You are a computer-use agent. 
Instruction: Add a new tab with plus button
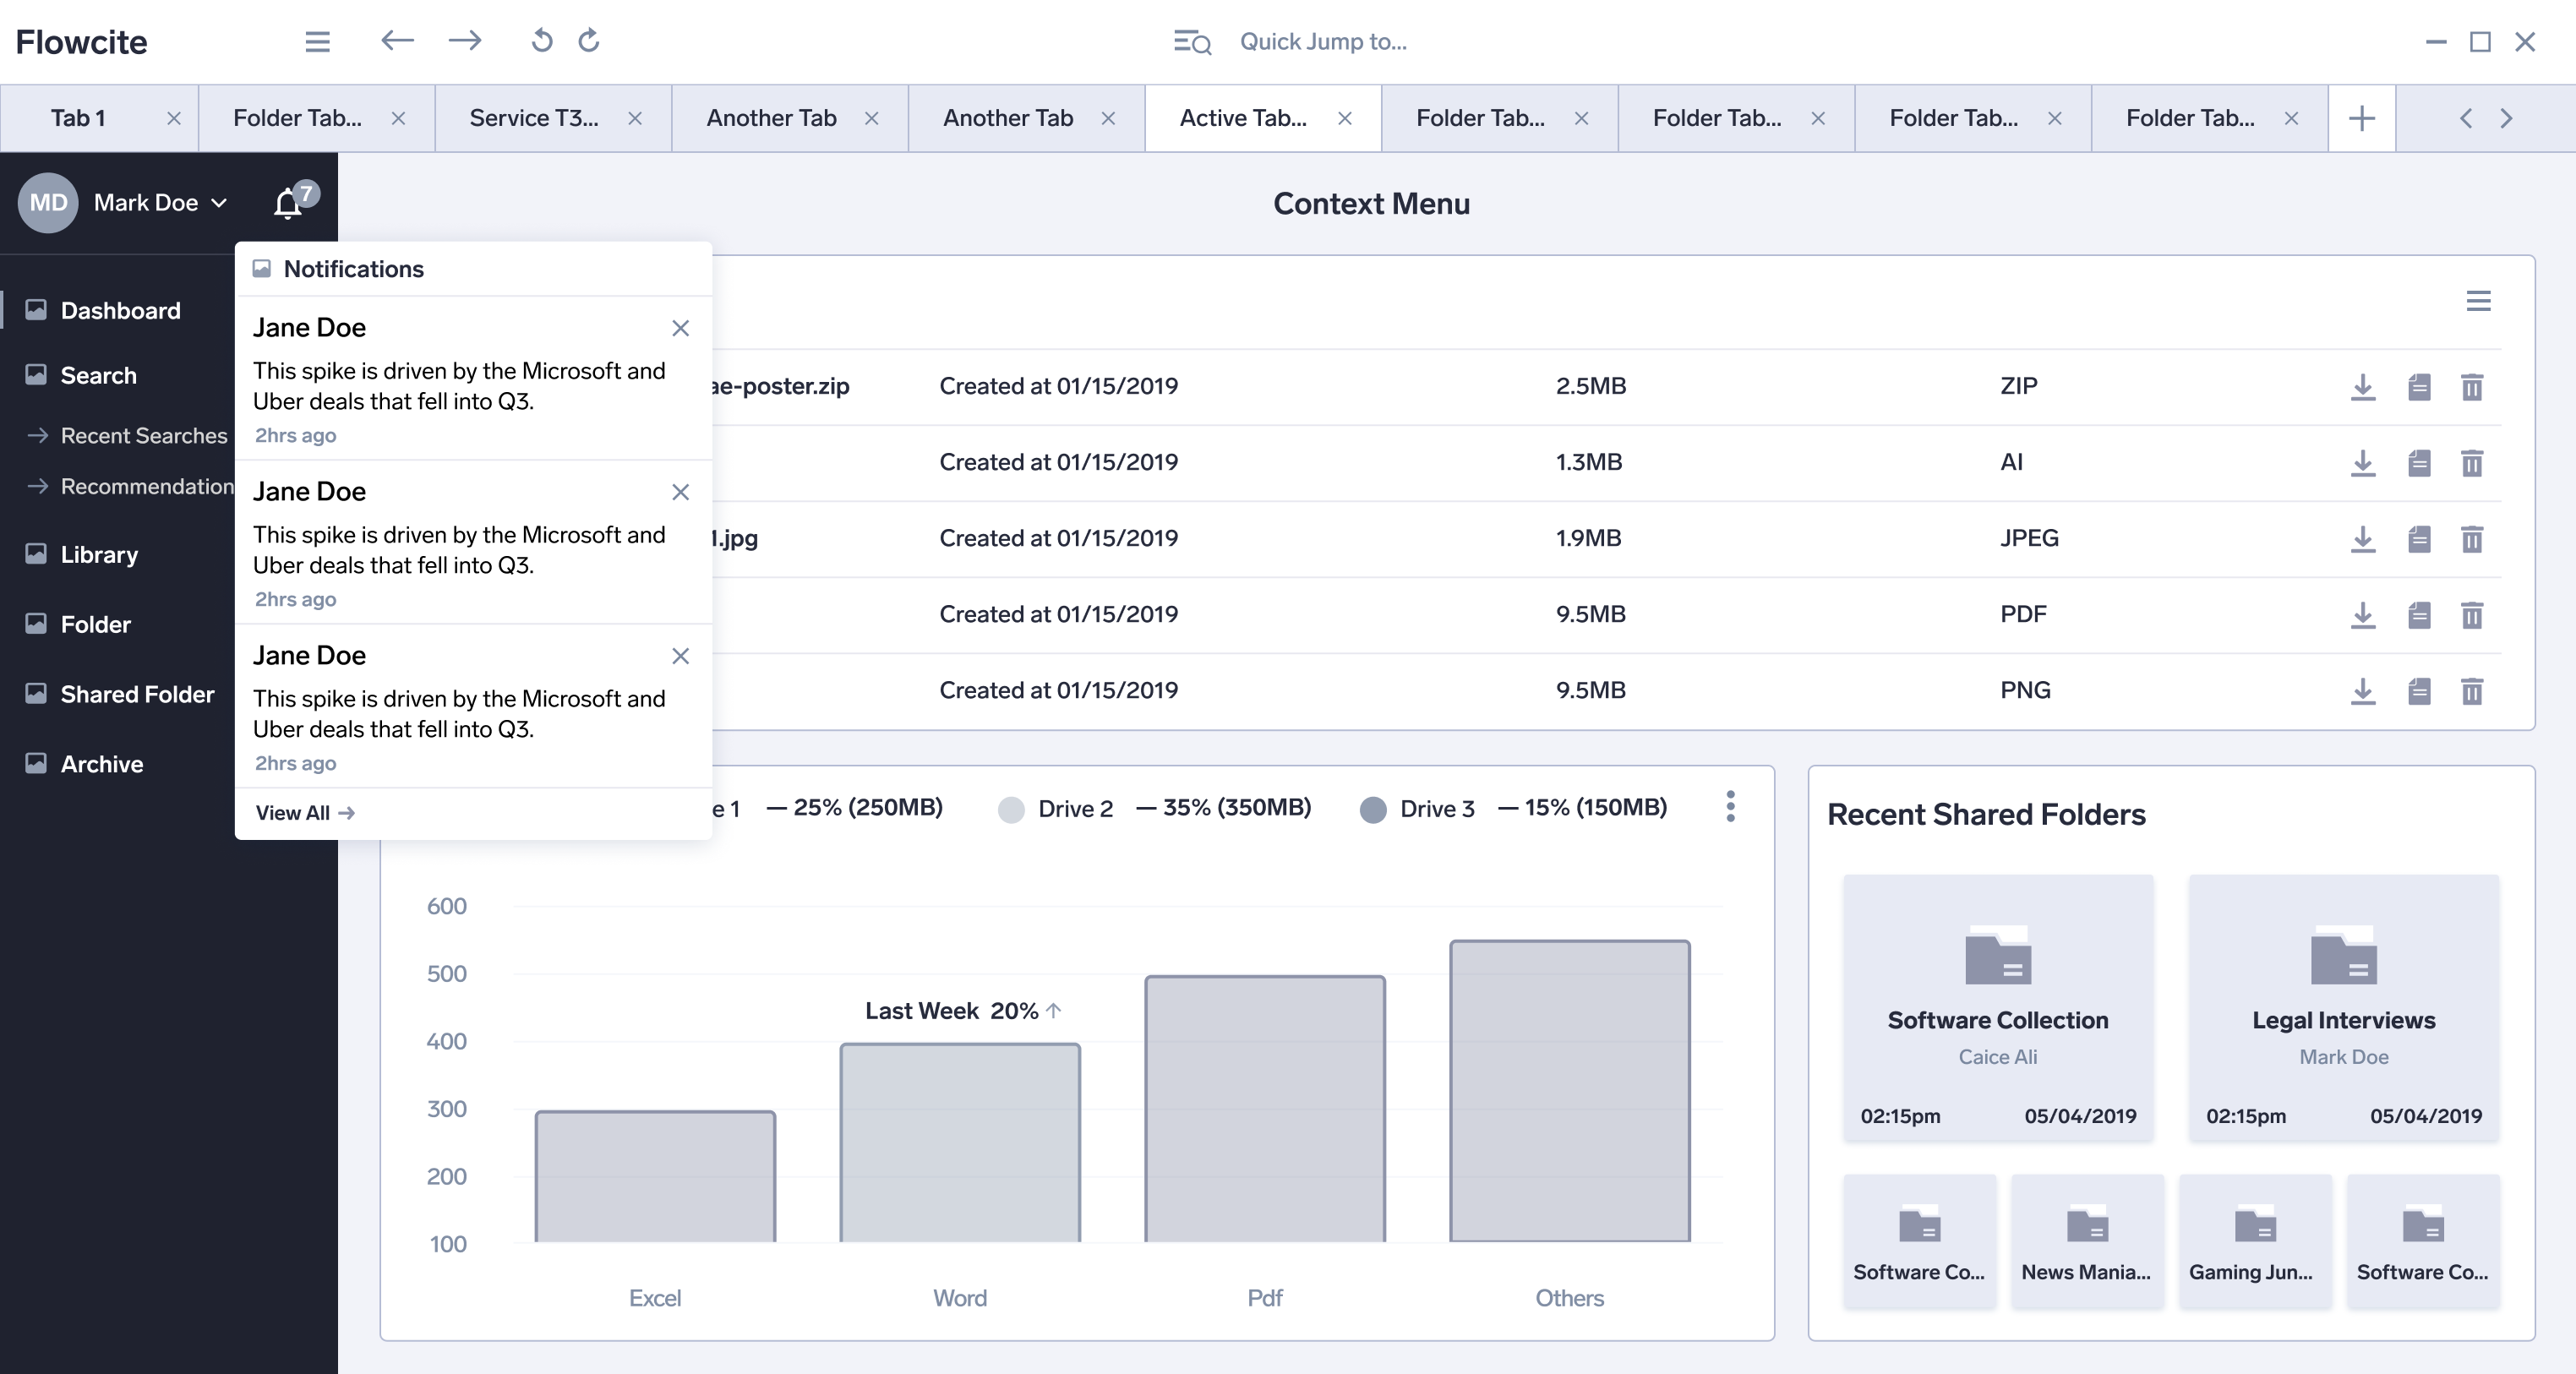2361,118
